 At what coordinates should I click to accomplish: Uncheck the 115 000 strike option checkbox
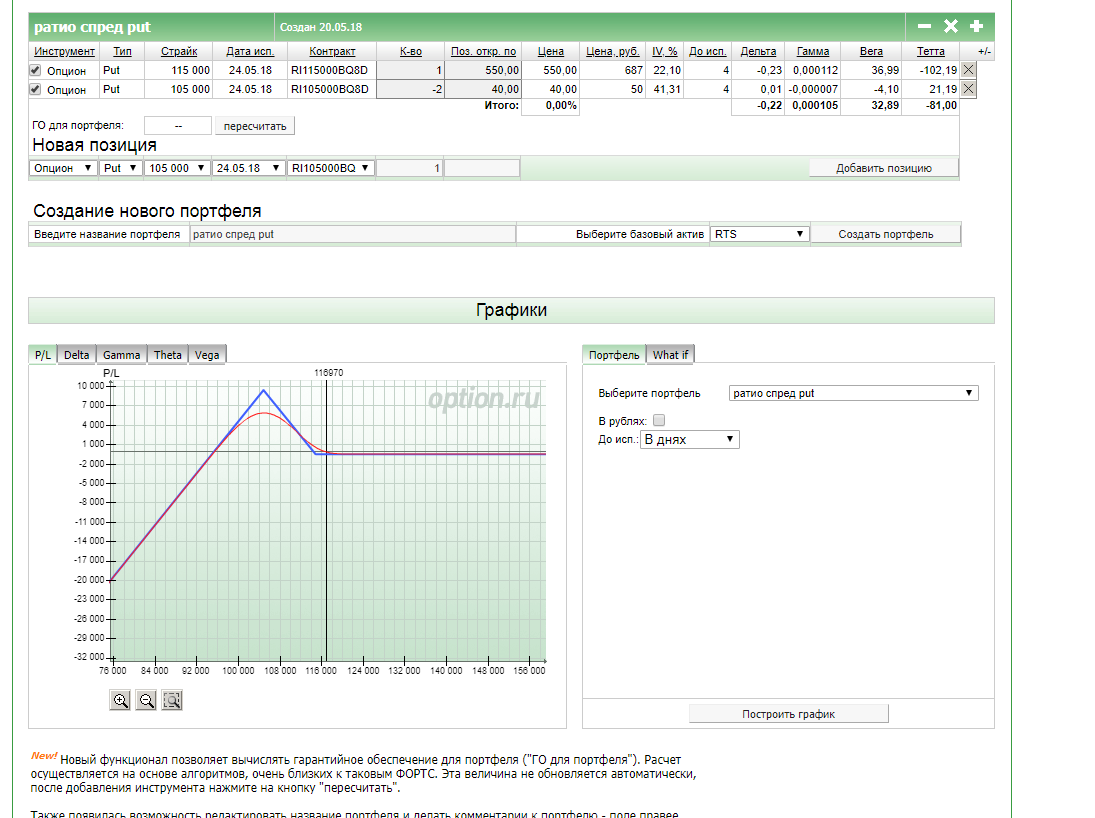point(36,70)
